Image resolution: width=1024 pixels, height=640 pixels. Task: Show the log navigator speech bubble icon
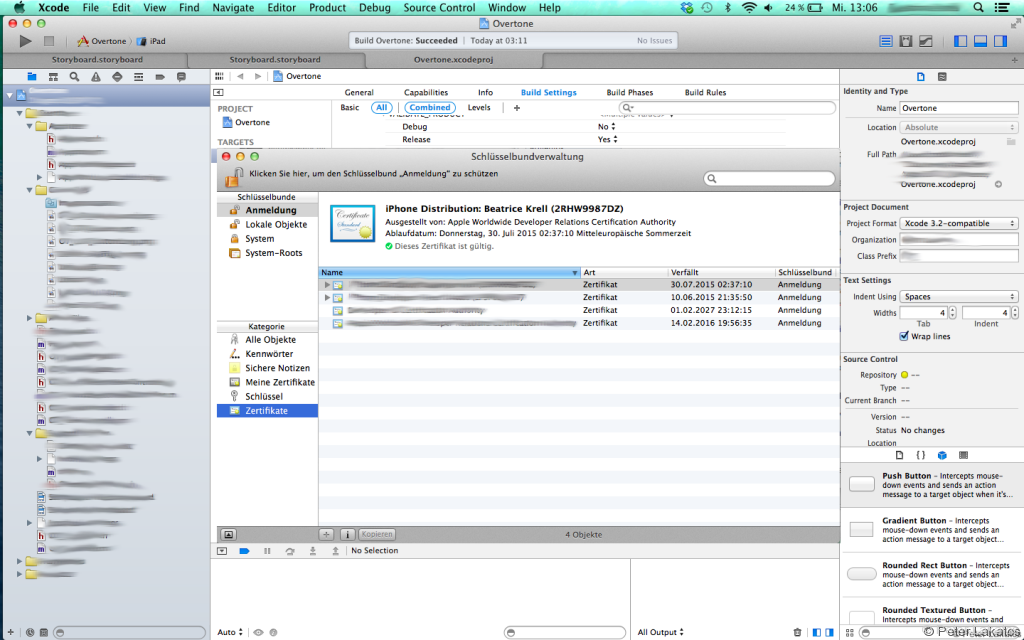[x=182, y=77]
